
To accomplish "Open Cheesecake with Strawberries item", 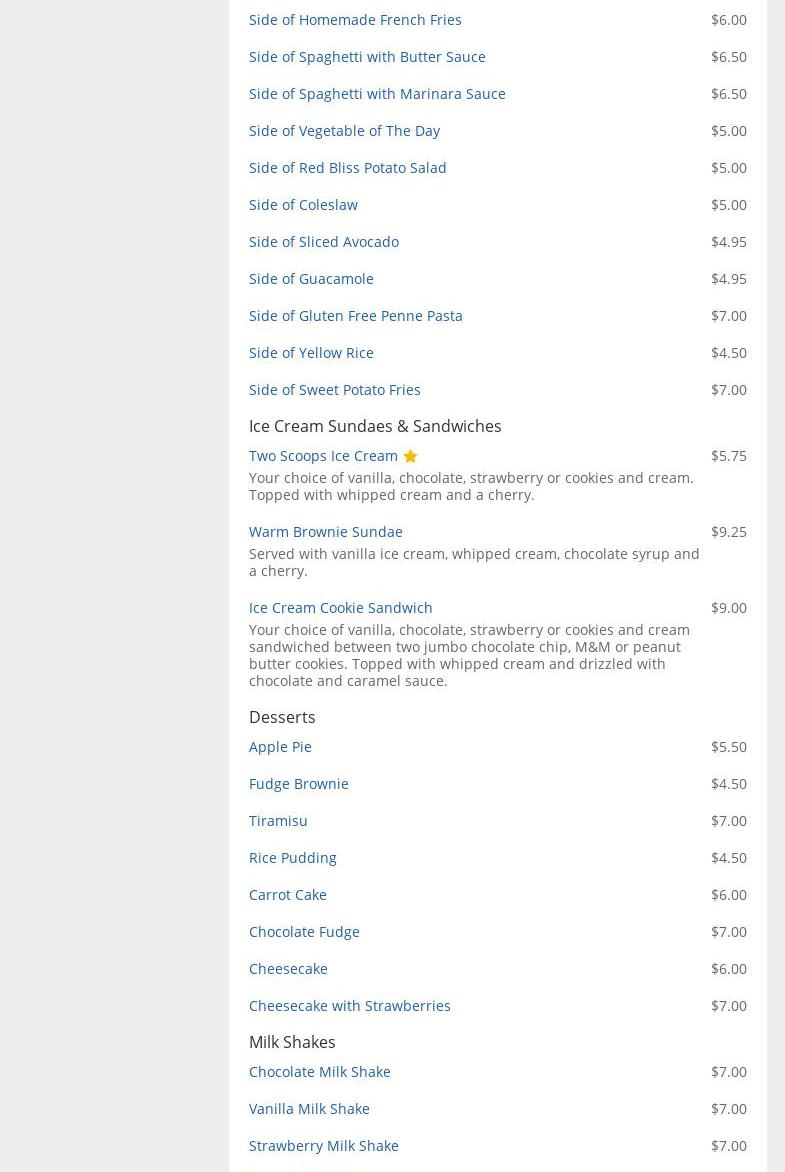I will click(349, 1006).
